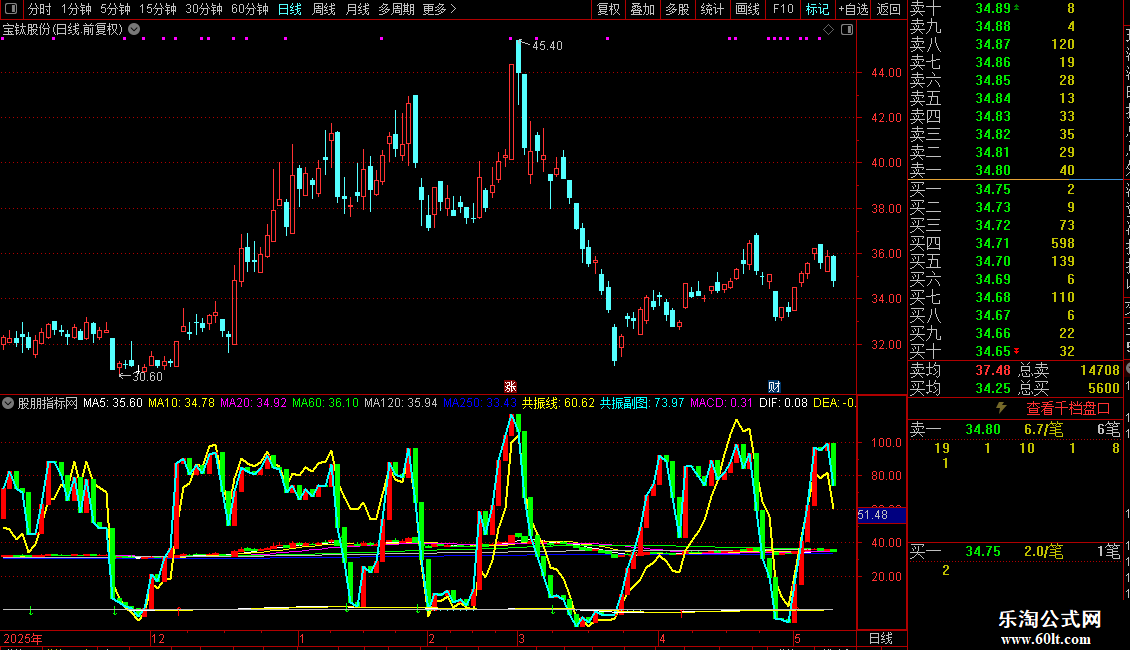Click the 股朋指标网 indicator name
The width and height of the screenshot is (1130, 650).
tap(48, 403)
